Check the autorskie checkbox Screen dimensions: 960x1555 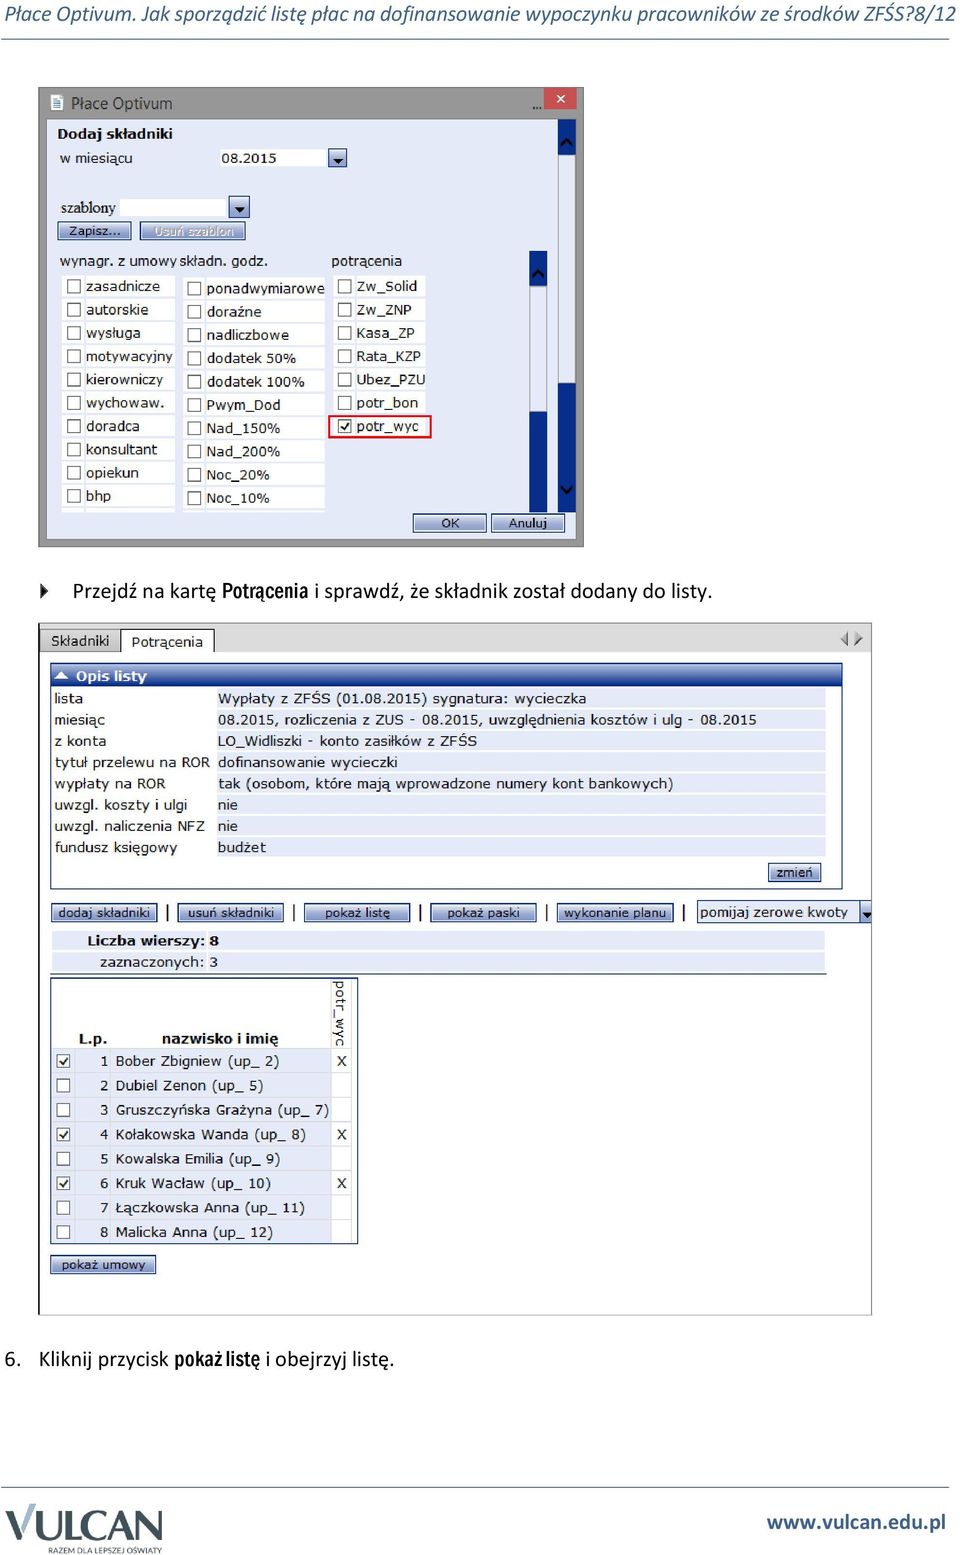[x=74, y=310]
